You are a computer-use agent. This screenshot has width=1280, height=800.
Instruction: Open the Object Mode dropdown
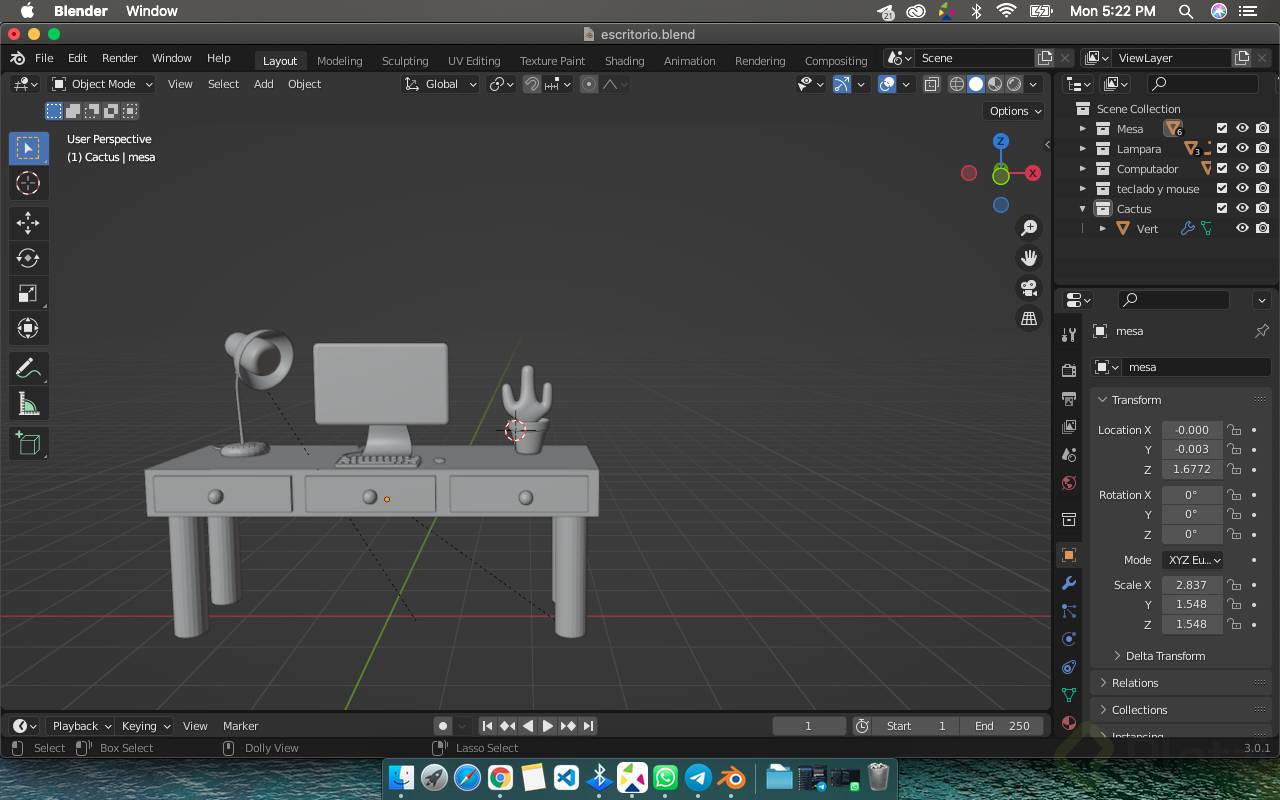101,84
